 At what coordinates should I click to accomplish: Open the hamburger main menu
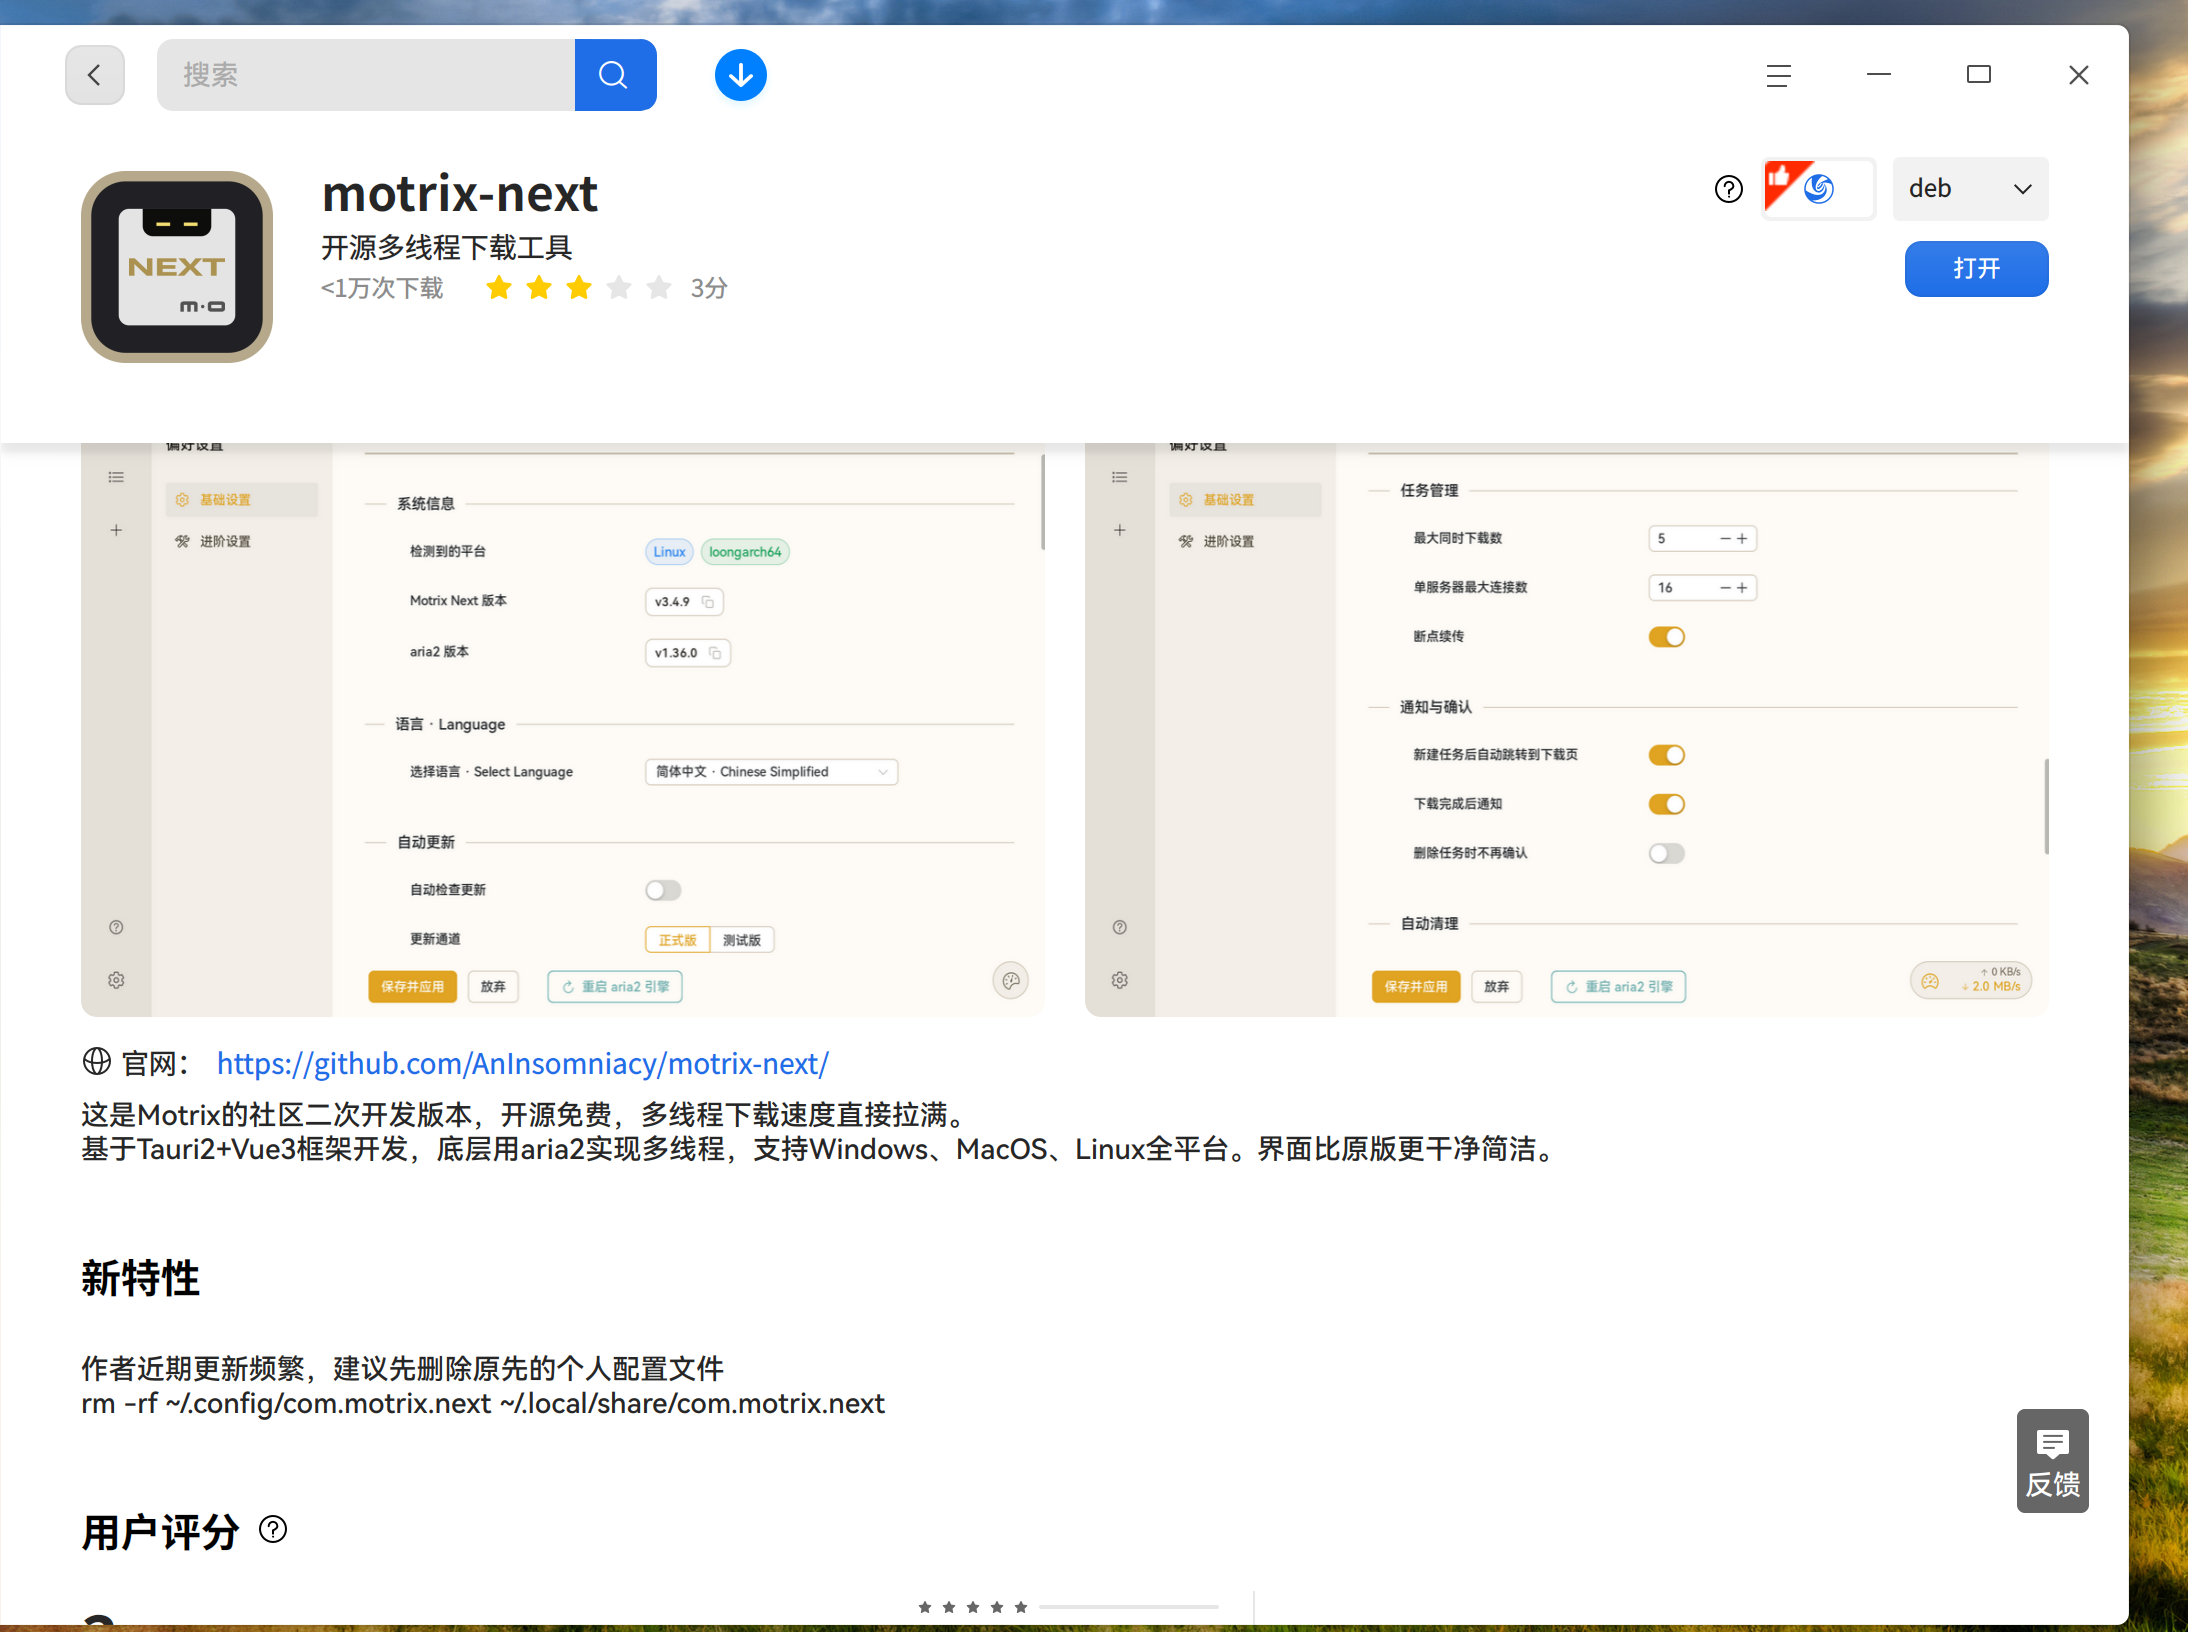click(x=1779, y=76)
